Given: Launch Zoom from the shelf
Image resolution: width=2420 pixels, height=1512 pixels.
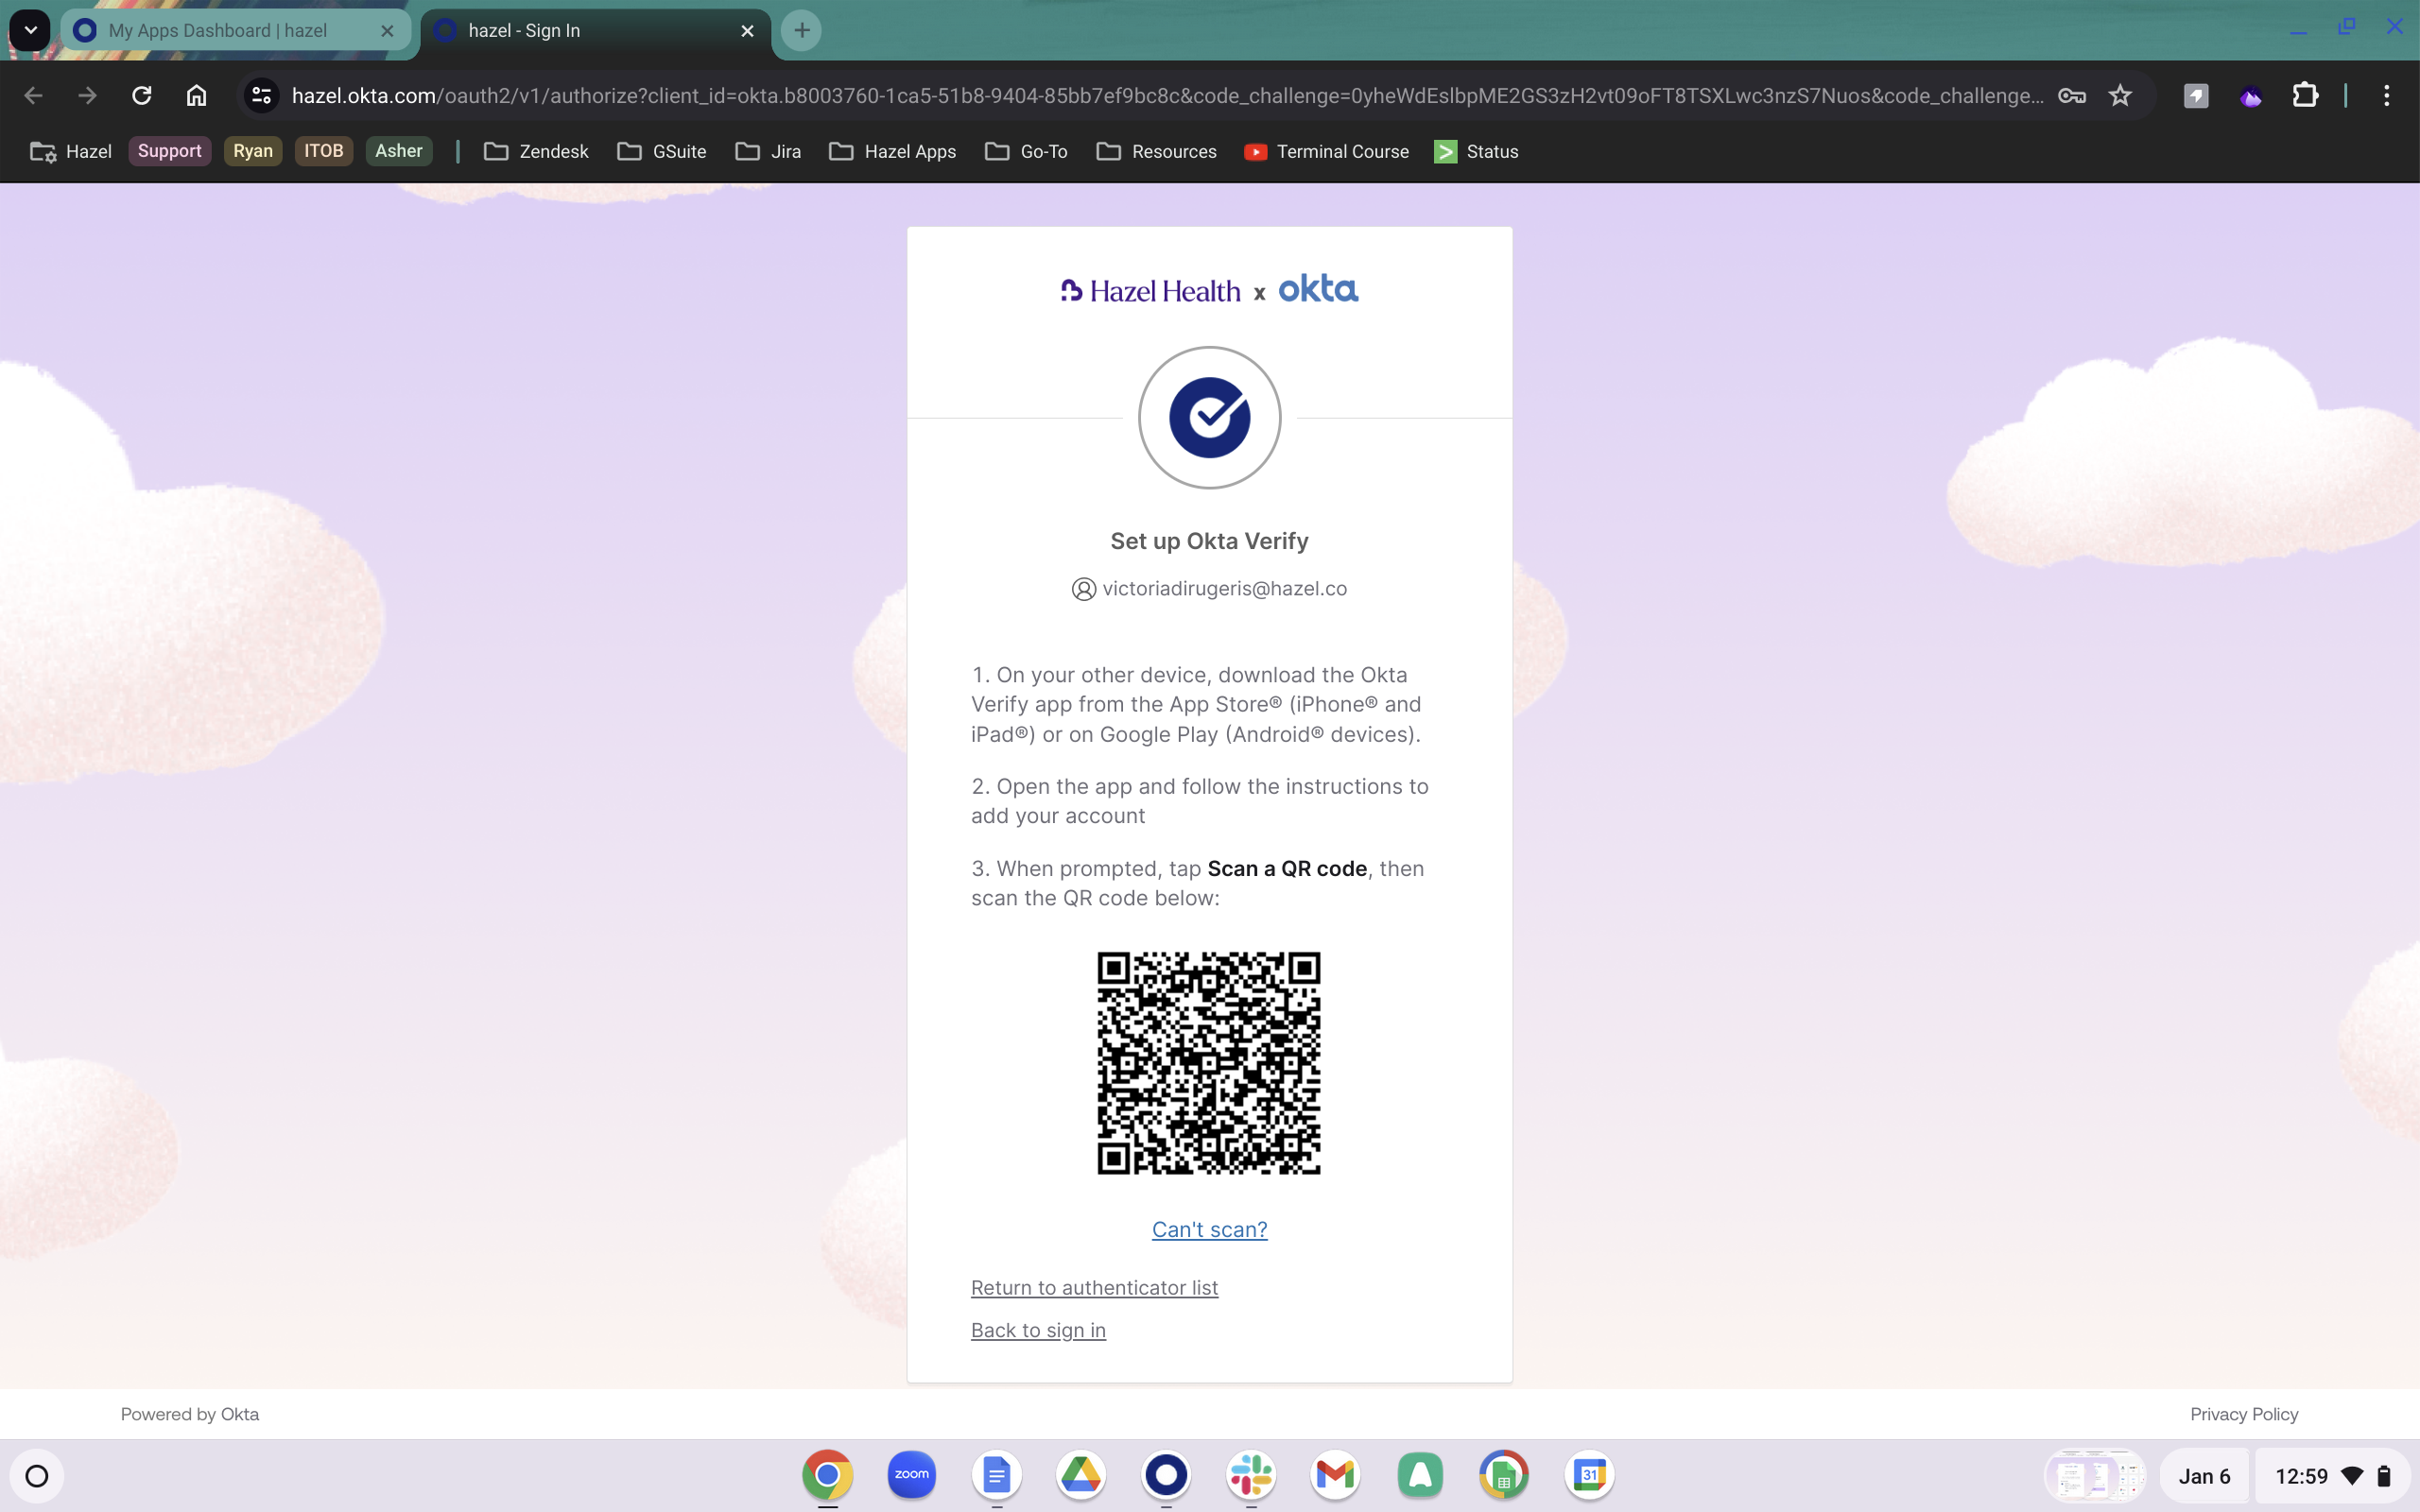Looking at the screenshot, I should 910,1475.
